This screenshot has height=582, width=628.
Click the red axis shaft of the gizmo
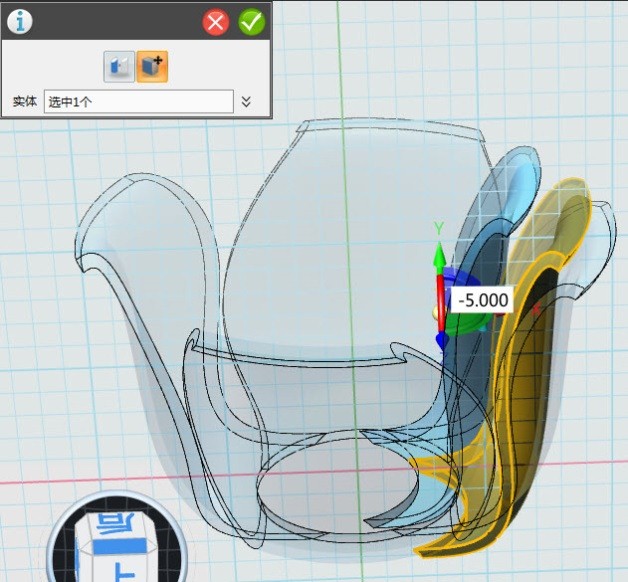(439, 295)
